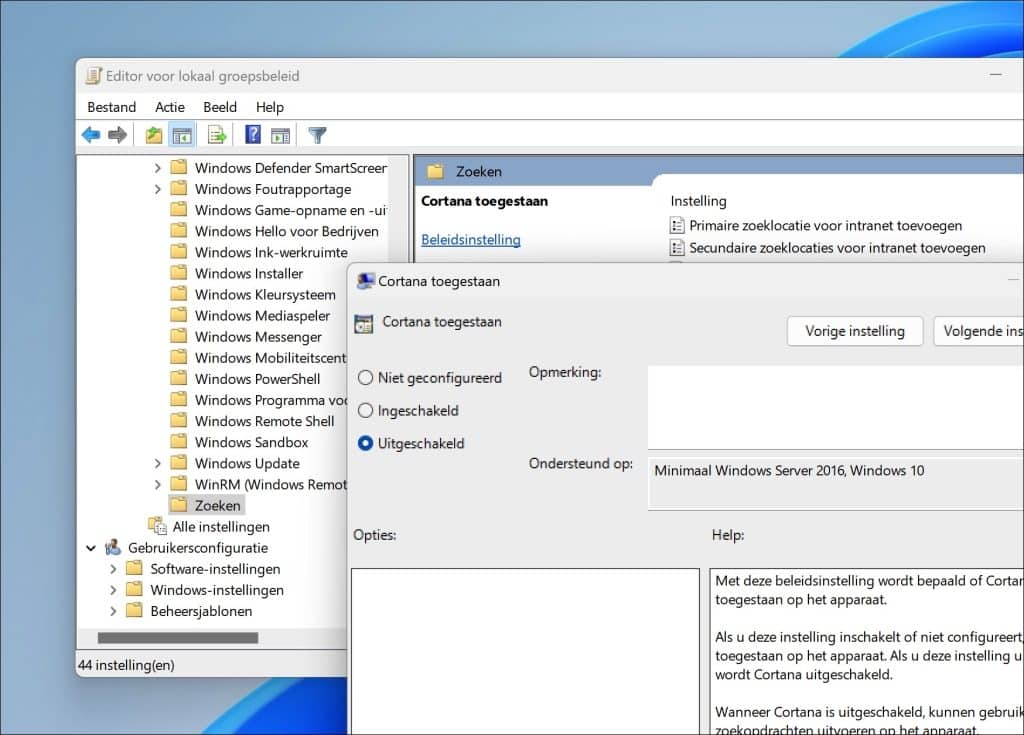Select Windows Remote Shell tree item
Image resolution: width=1024 pixels, height=735 pixels.
point(264,421)
